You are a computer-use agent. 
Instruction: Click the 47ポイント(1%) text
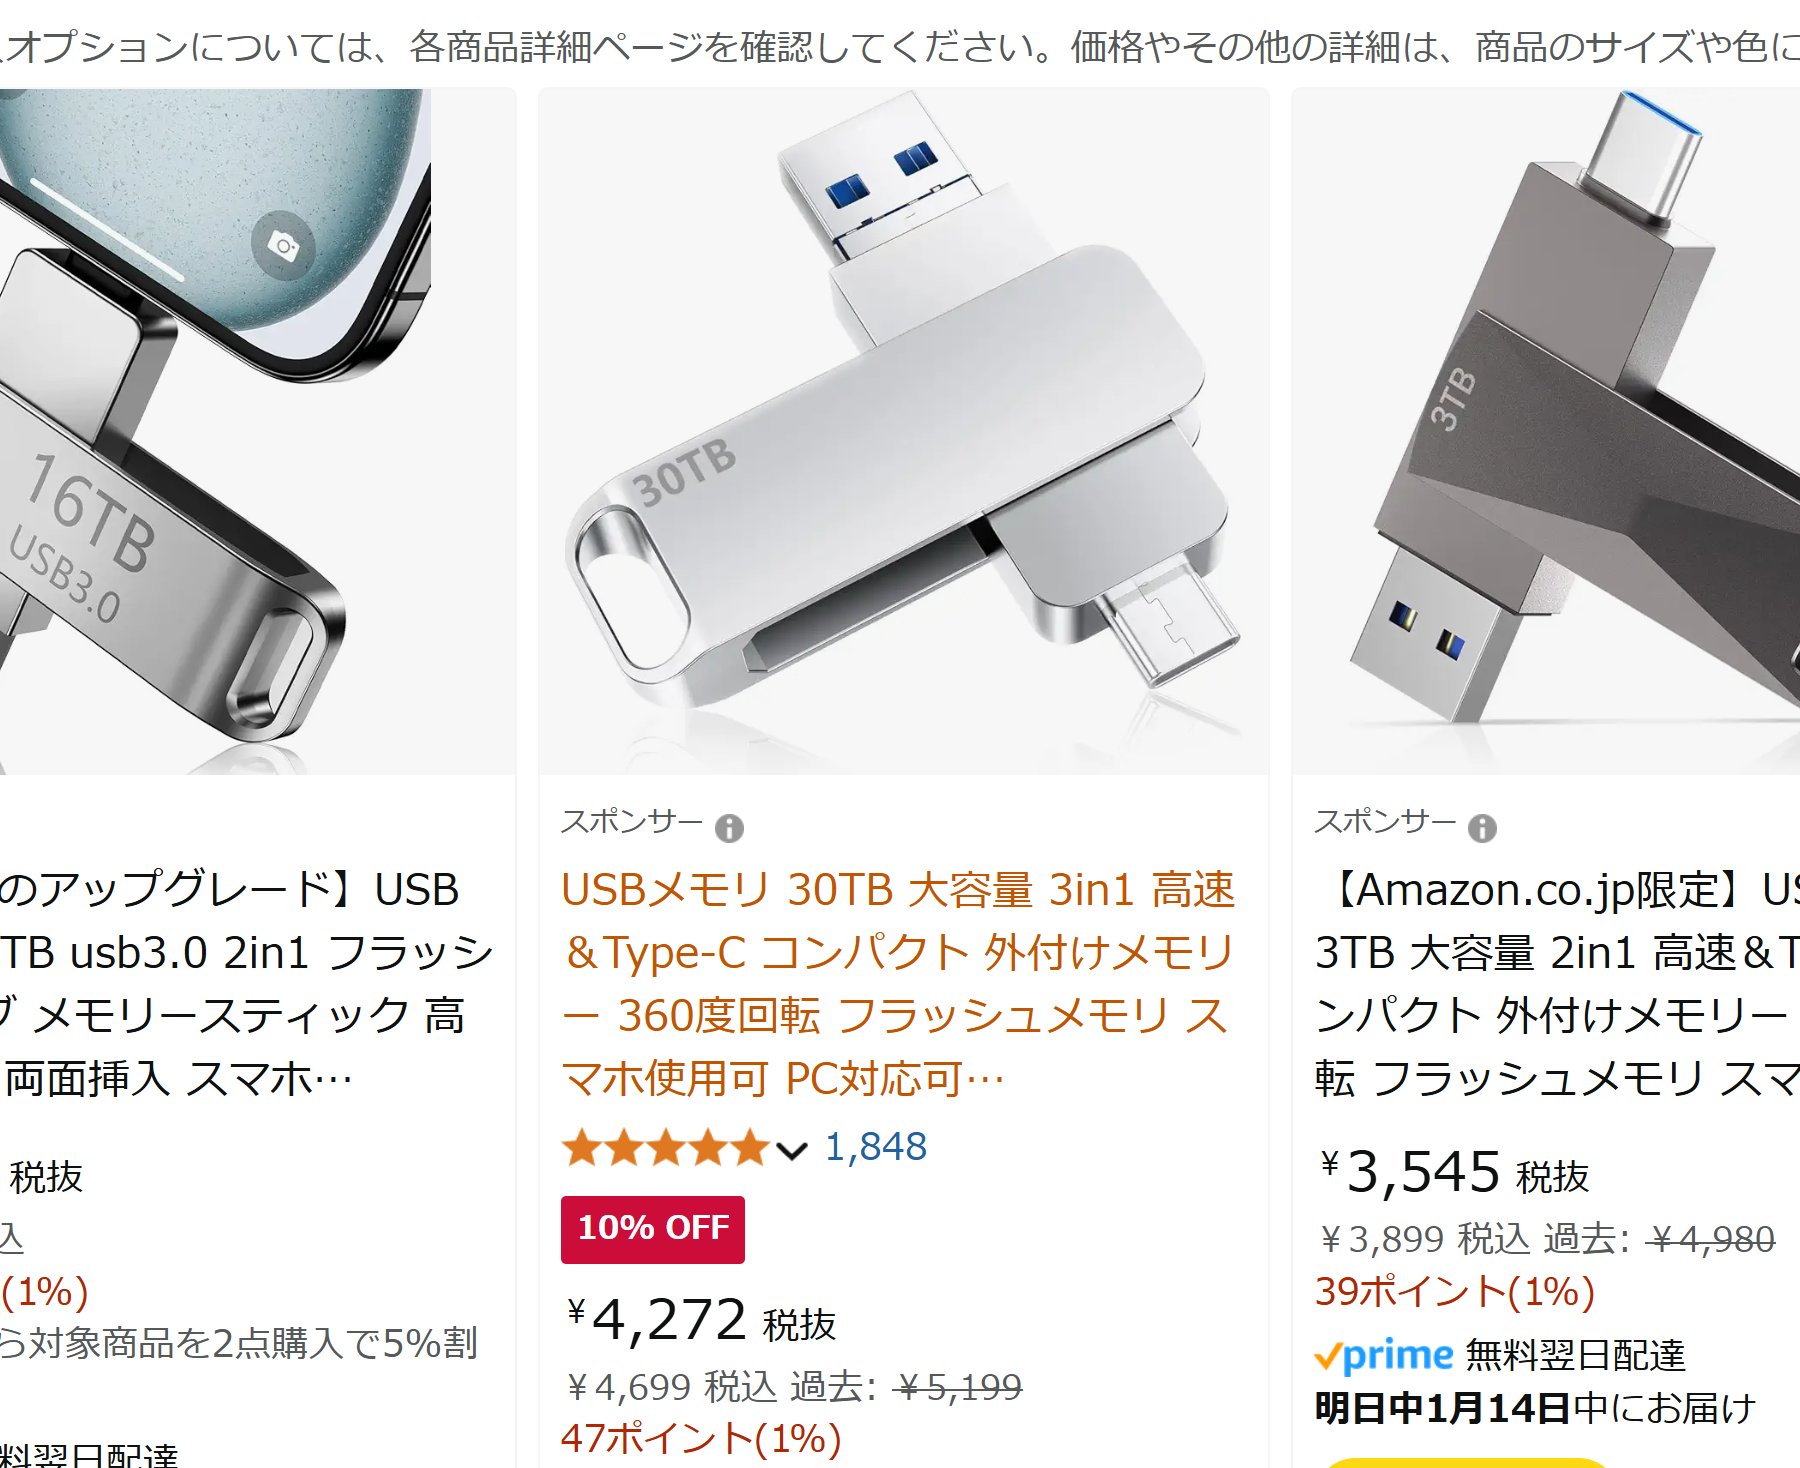[x=701, y=1438]
